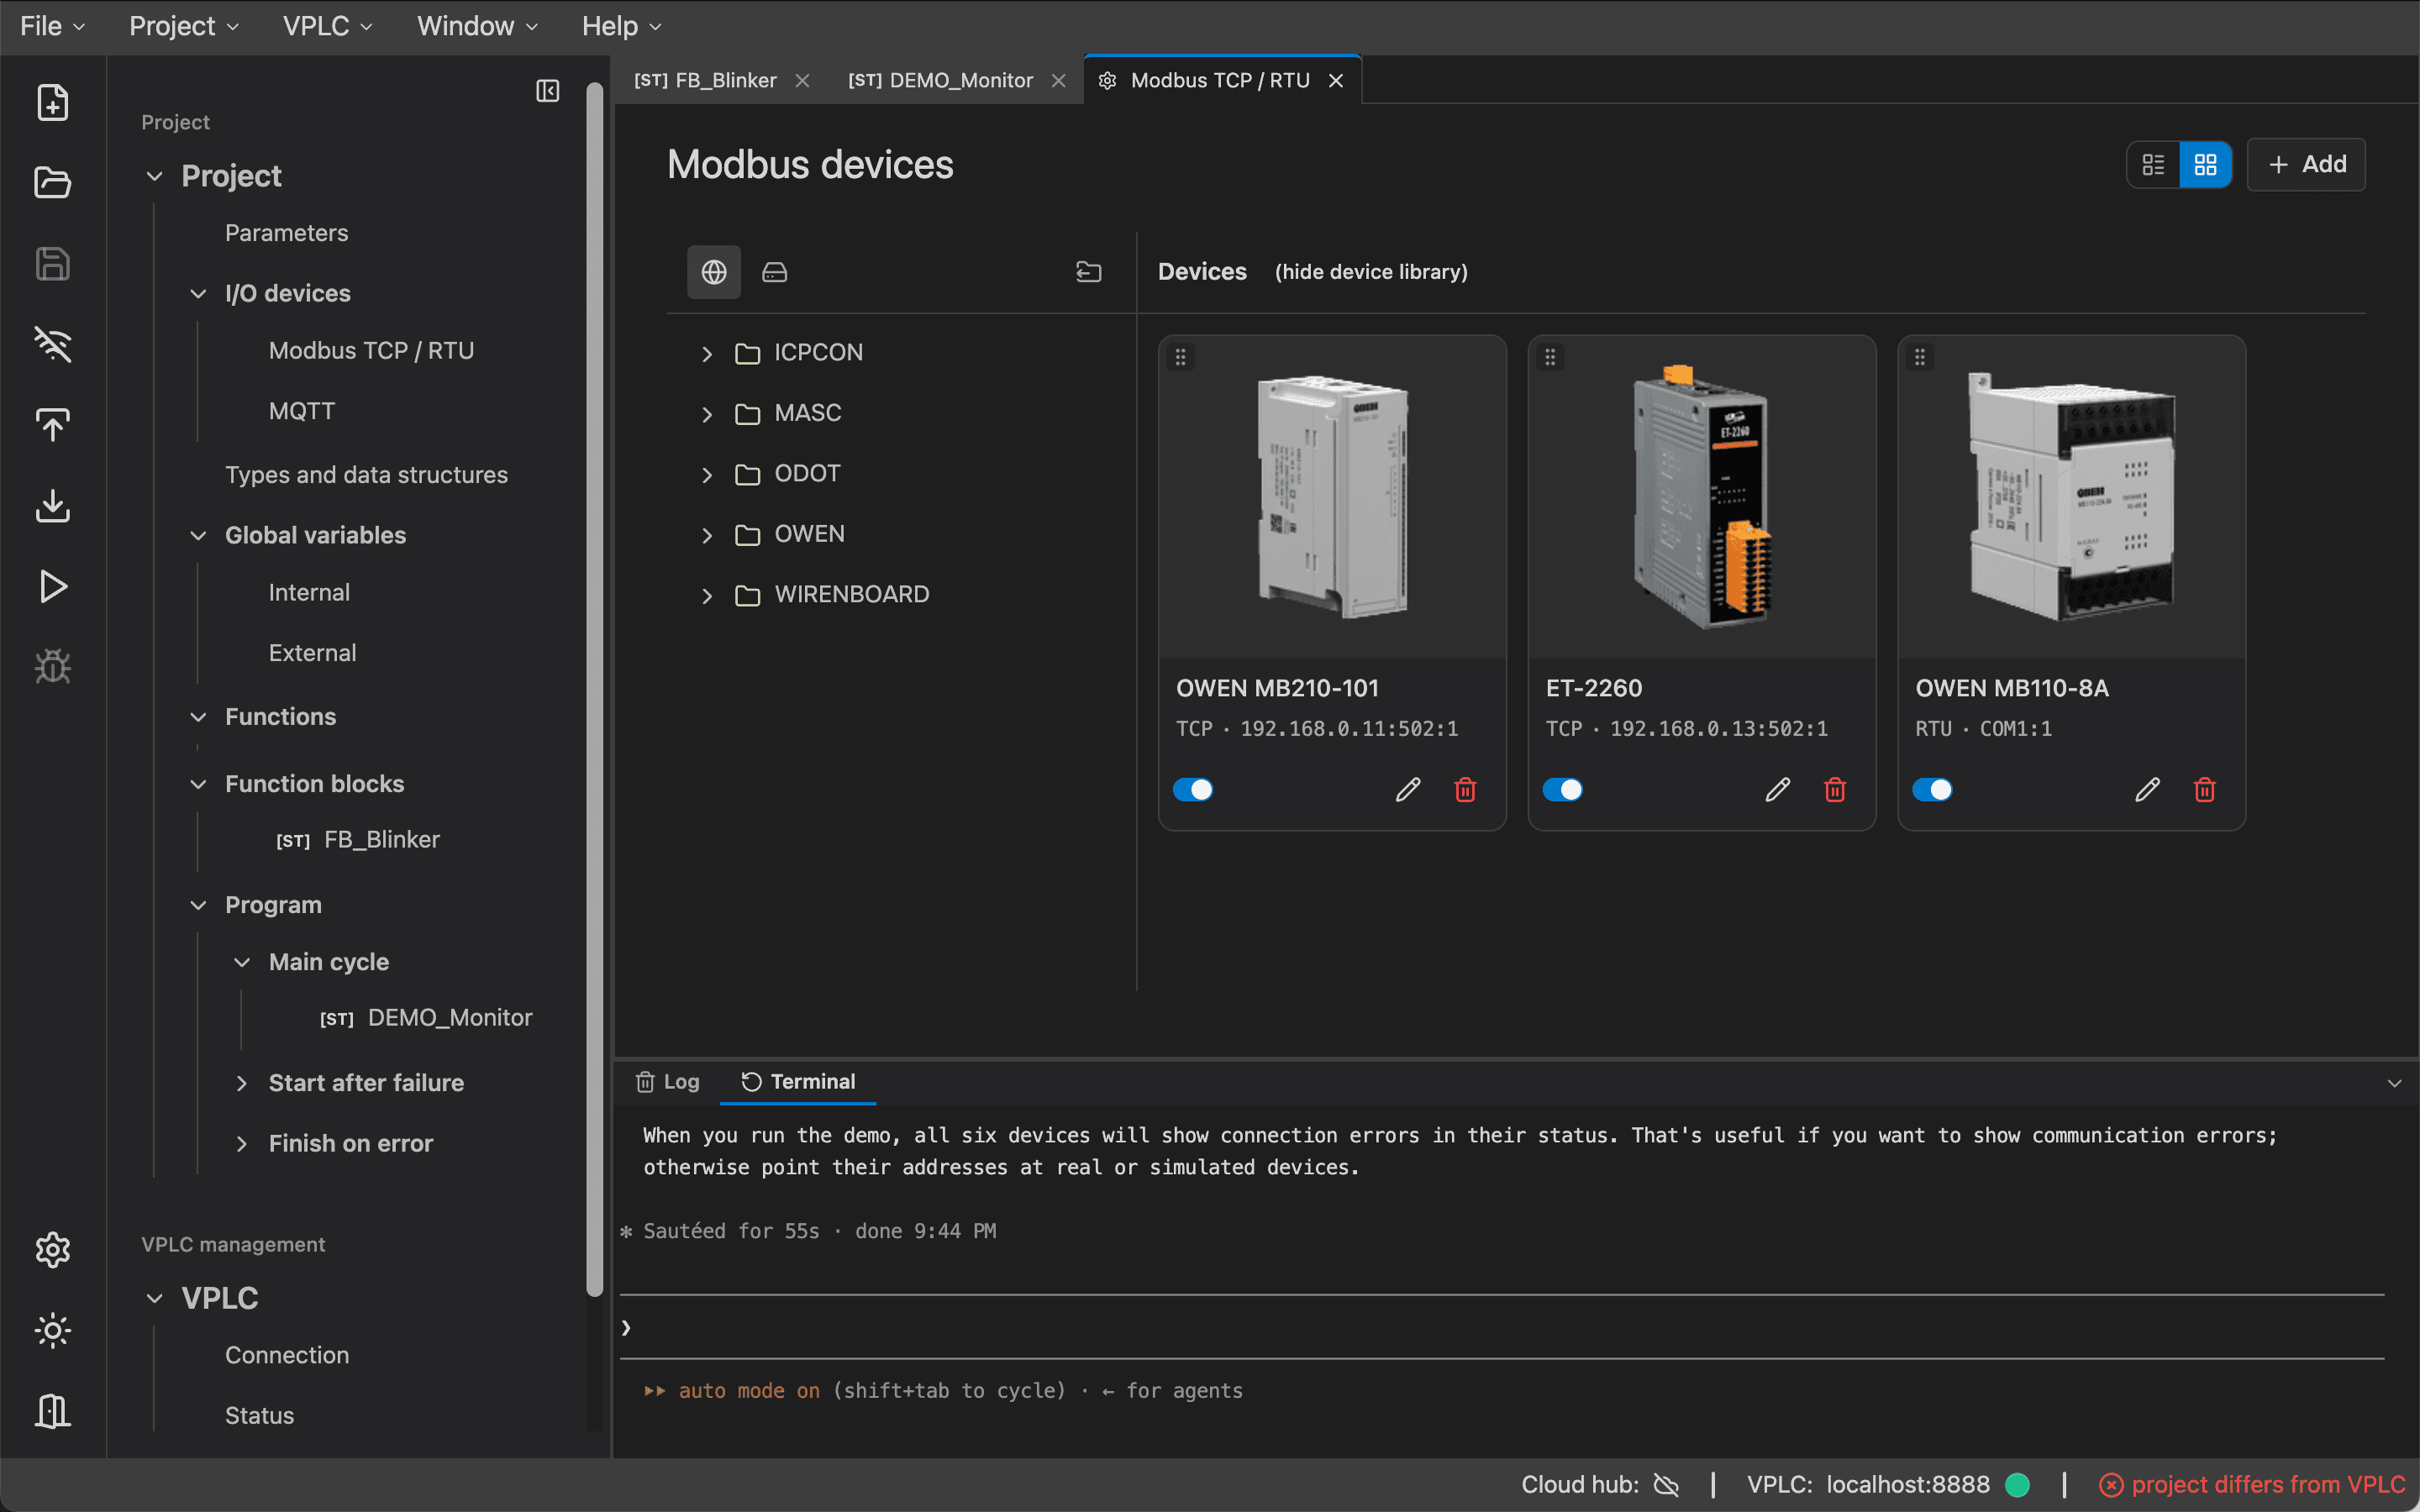Image resolution: width=2420 pixels, height=1512 pixels.
Task: Click the Add device button
Action: (x=2306, y=165)
